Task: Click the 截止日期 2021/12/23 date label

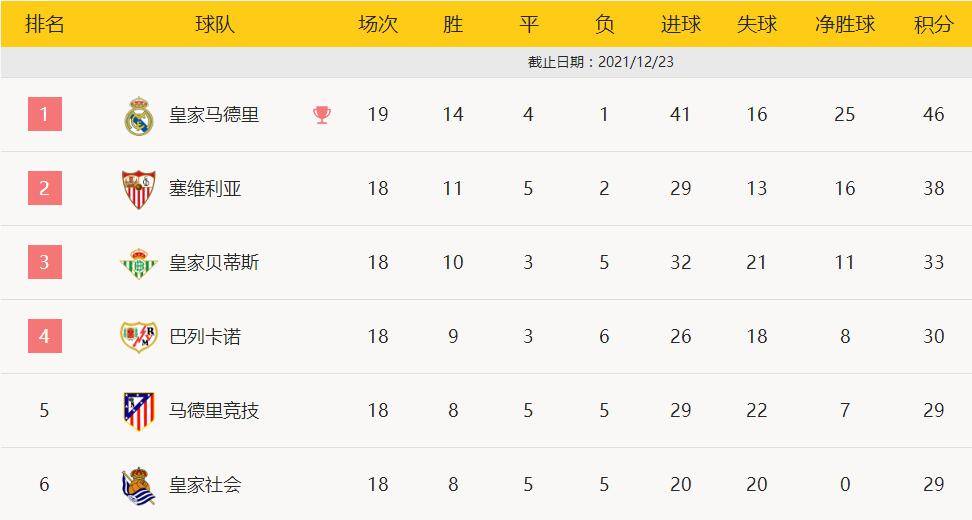Action: pyautogui.click(x=601, y=62)
